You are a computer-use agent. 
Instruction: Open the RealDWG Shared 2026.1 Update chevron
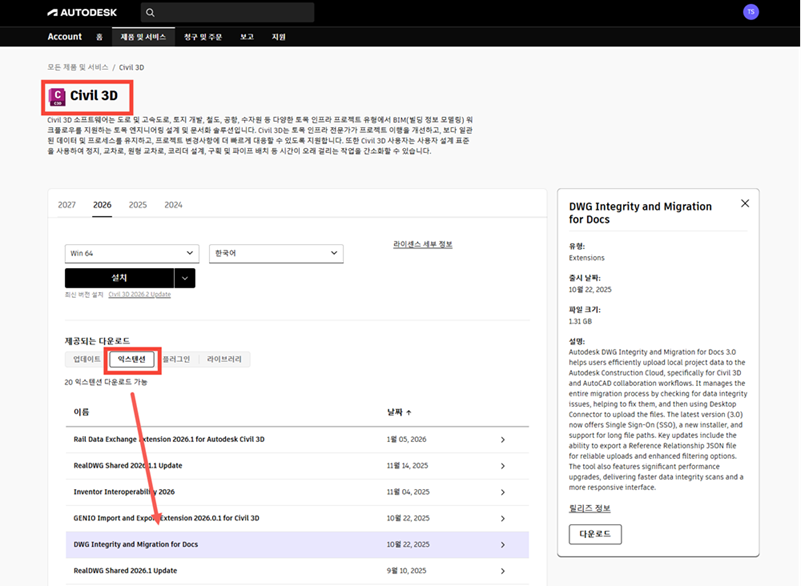click(503, 571)
